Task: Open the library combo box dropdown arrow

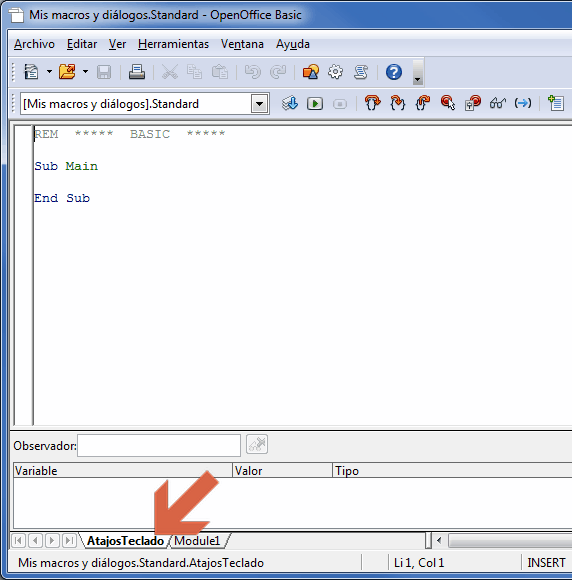Action: point(260,104)
